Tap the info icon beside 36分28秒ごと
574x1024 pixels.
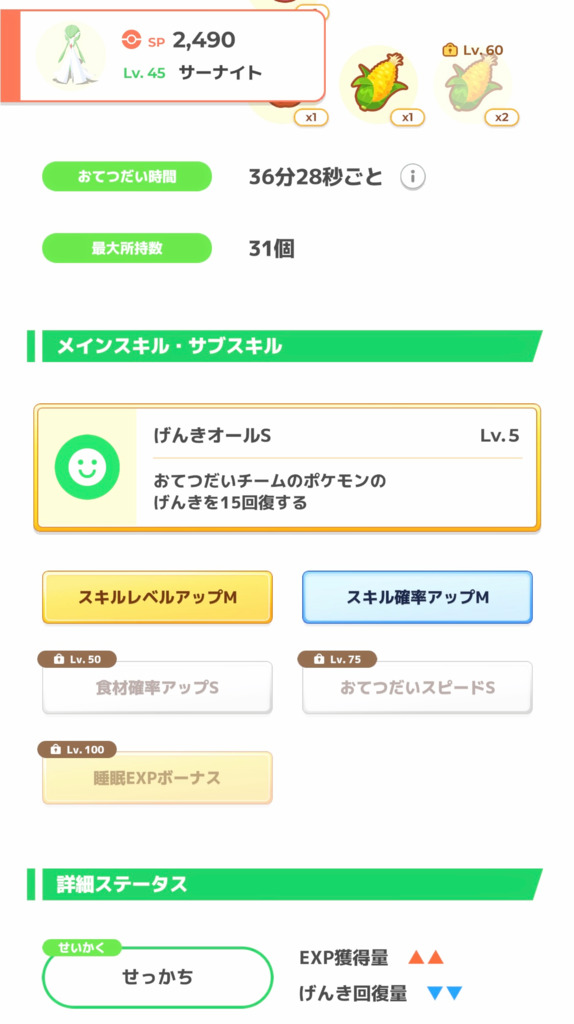412,177
